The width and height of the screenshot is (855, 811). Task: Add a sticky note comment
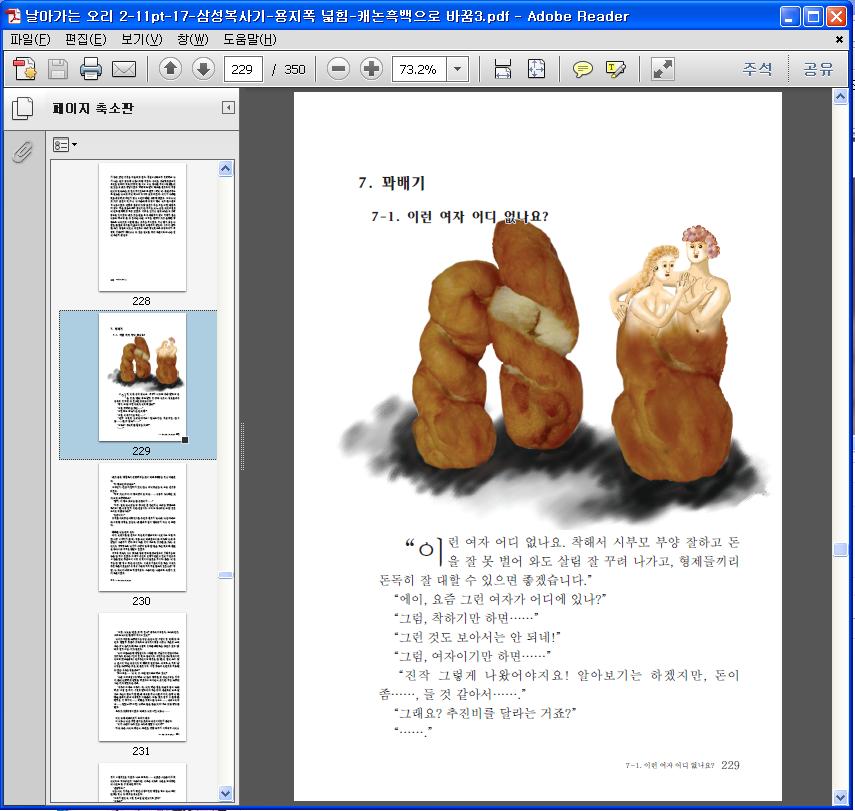(582, 69)
